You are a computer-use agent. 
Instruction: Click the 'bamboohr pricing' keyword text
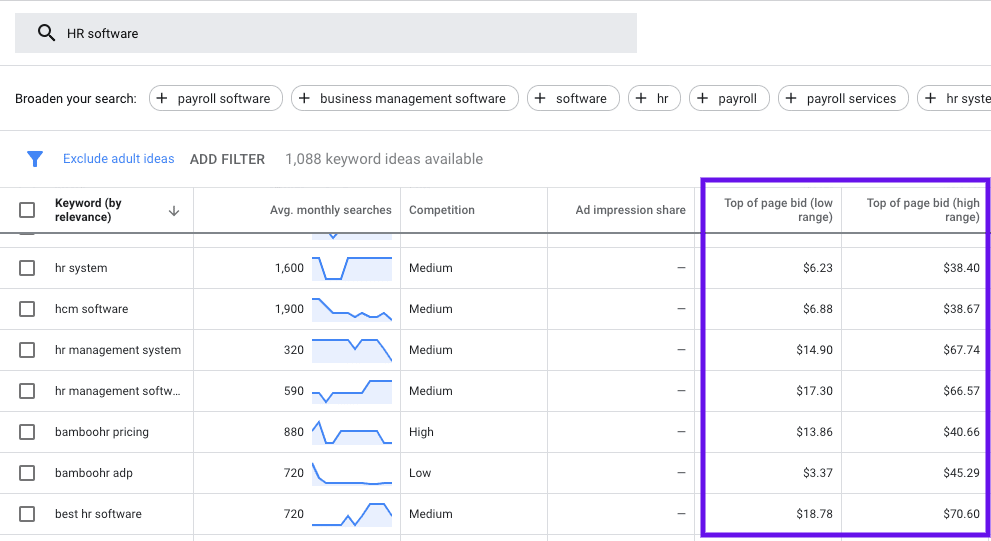[102, 432]
